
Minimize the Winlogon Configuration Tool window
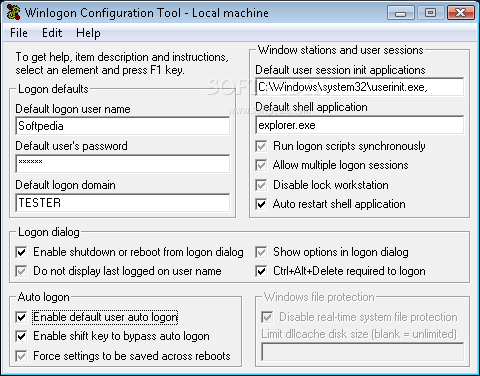tap(401, 13)
